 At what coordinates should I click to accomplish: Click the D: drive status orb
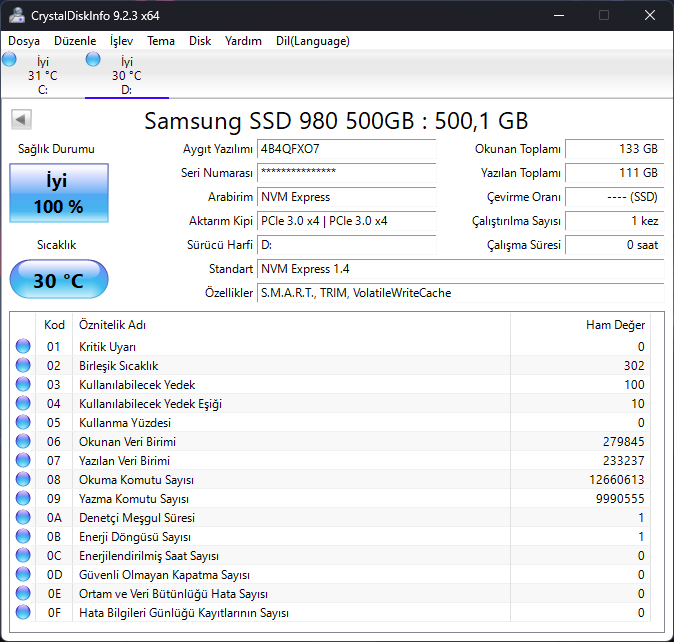pyautogui.click(x=94, y=60)
